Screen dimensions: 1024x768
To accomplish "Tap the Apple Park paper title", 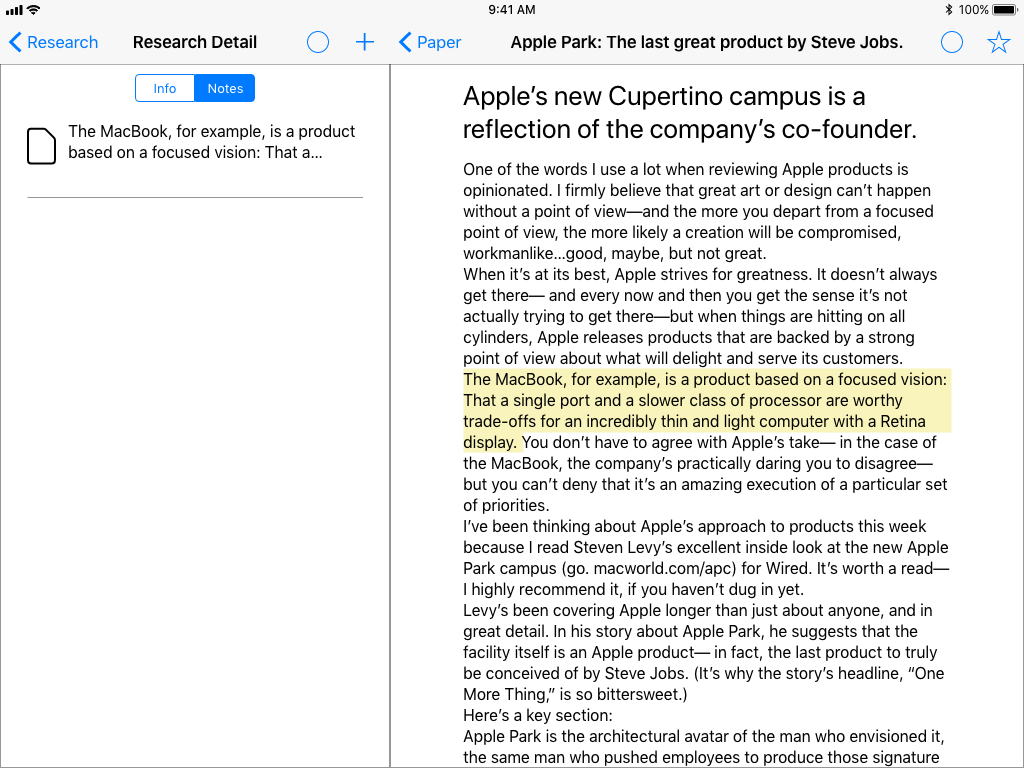I will click(707, 42).
